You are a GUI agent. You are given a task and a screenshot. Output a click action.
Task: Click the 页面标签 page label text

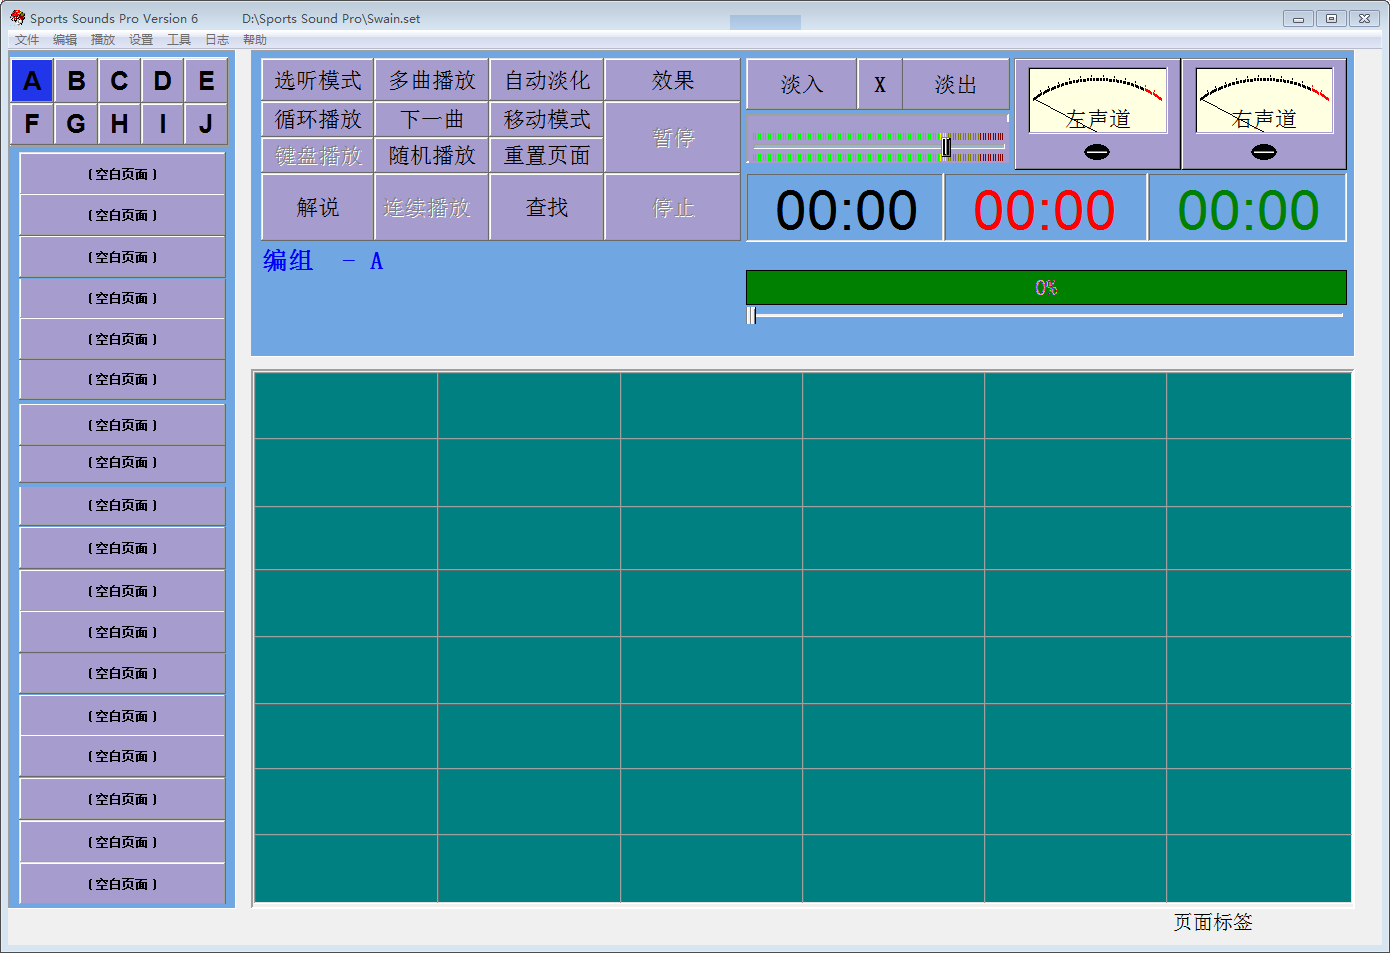[1213, 922]
